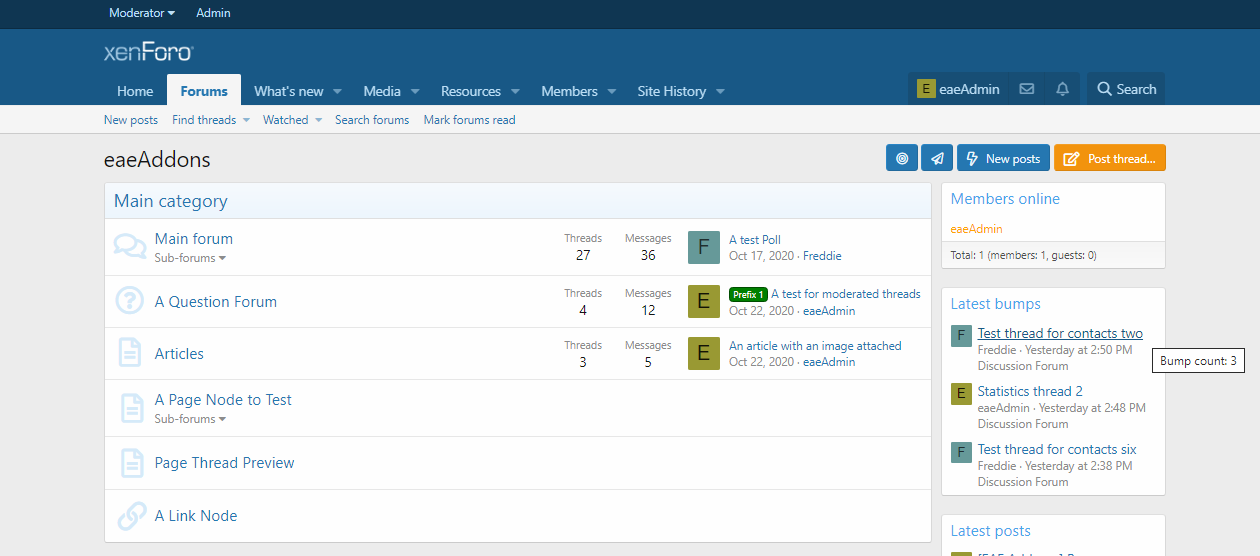Expand the Moderator dropdown menu
This screenshot has height=556, width=1260.
(141, 13)
